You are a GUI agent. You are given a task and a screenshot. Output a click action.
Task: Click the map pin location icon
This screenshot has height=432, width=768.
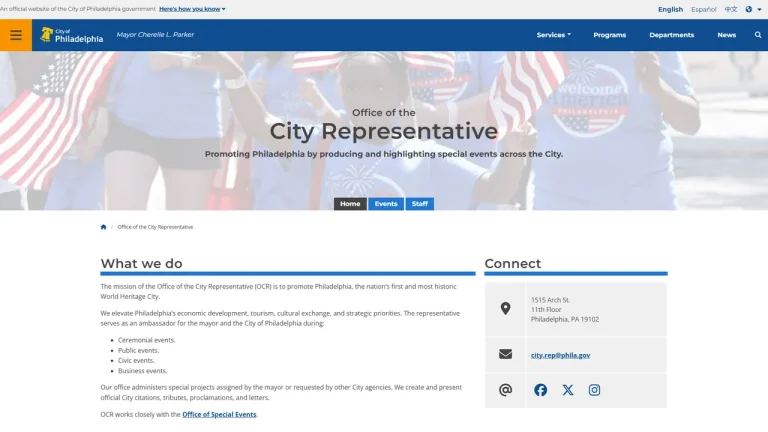505,309
